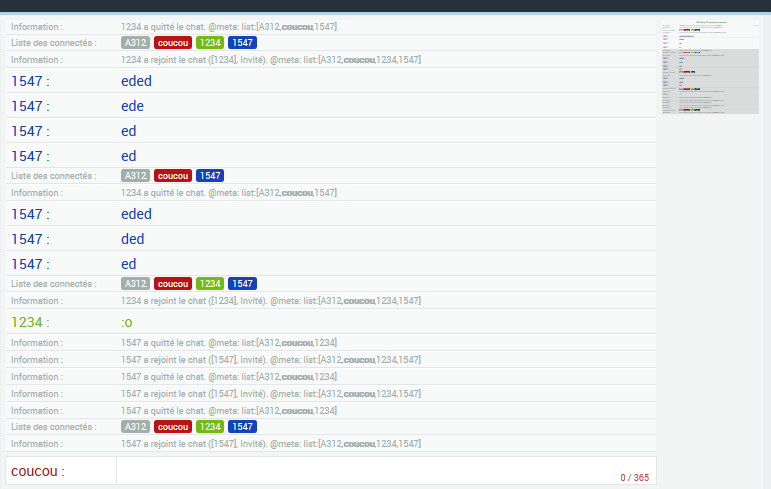Click the red "coucou :" nickname label
Screen dimensions: 771x489
[37, 471]
